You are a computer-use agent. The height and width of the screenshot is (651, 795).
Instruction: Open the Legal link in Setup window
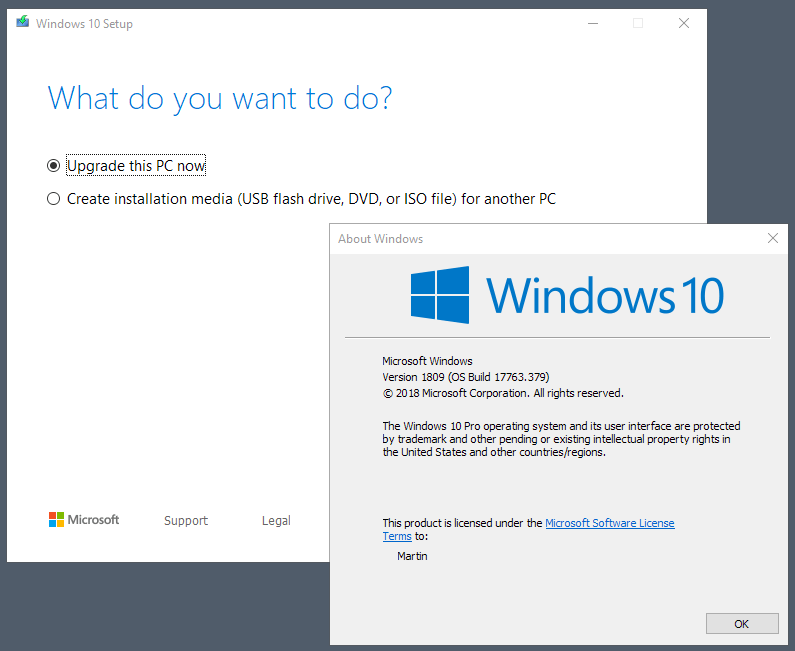coord(276,521)
